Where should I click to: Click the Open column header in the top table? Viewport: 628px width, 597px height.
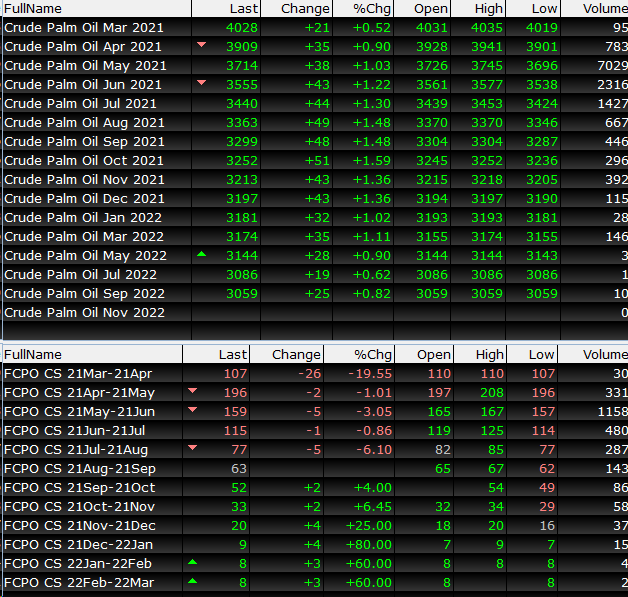422,8
